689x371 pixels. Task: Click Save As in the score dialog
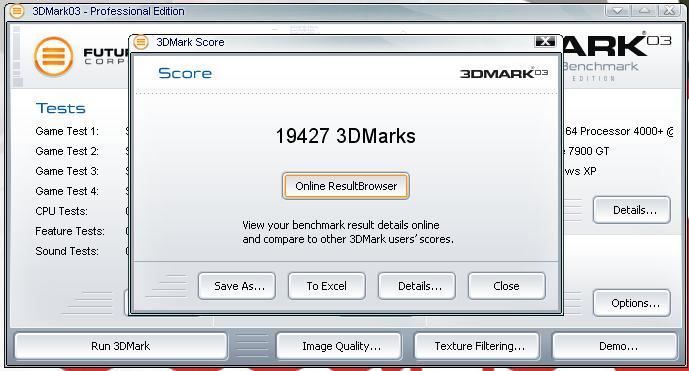(x=237, y=286)
